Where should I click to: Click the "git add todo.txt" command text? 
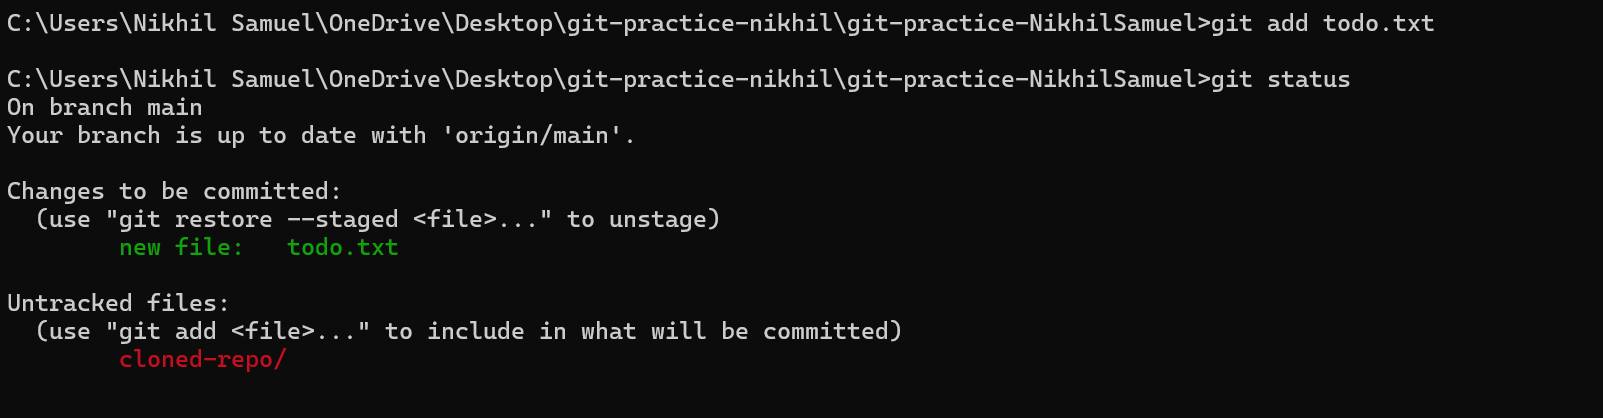[x=1322, y=23]
